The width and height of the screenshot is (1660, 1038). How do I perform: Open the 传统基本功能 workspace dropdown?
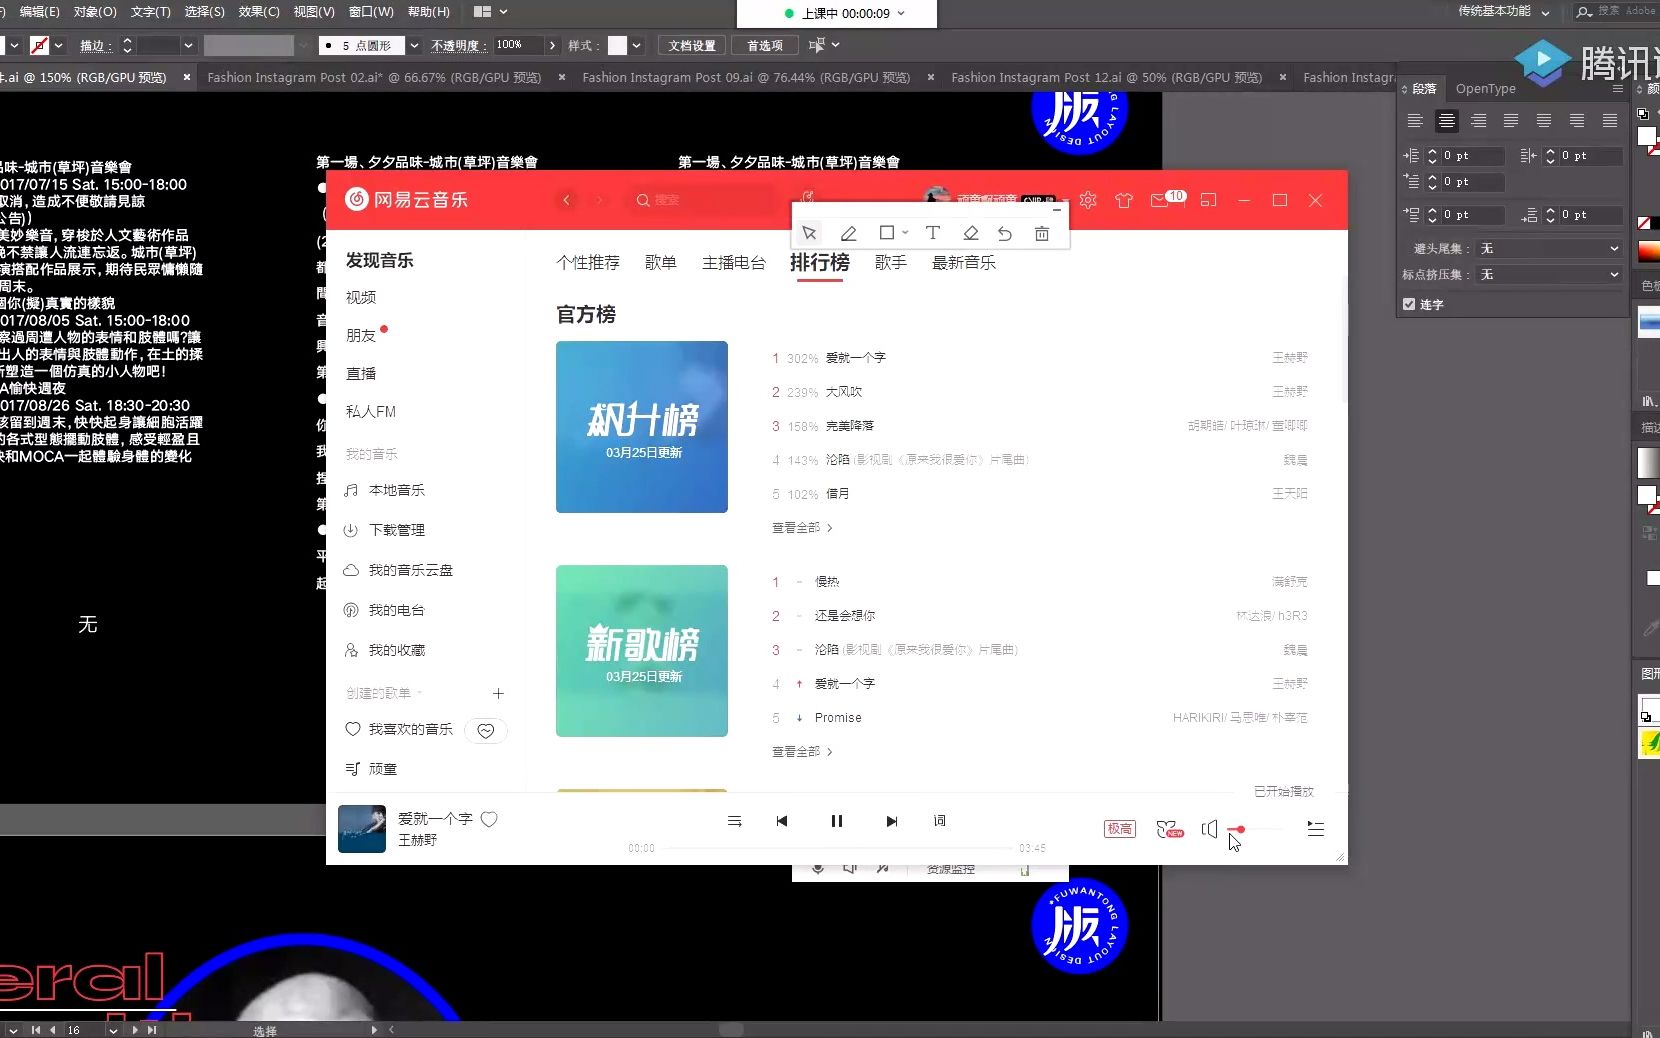click(x=1504, y=11)
